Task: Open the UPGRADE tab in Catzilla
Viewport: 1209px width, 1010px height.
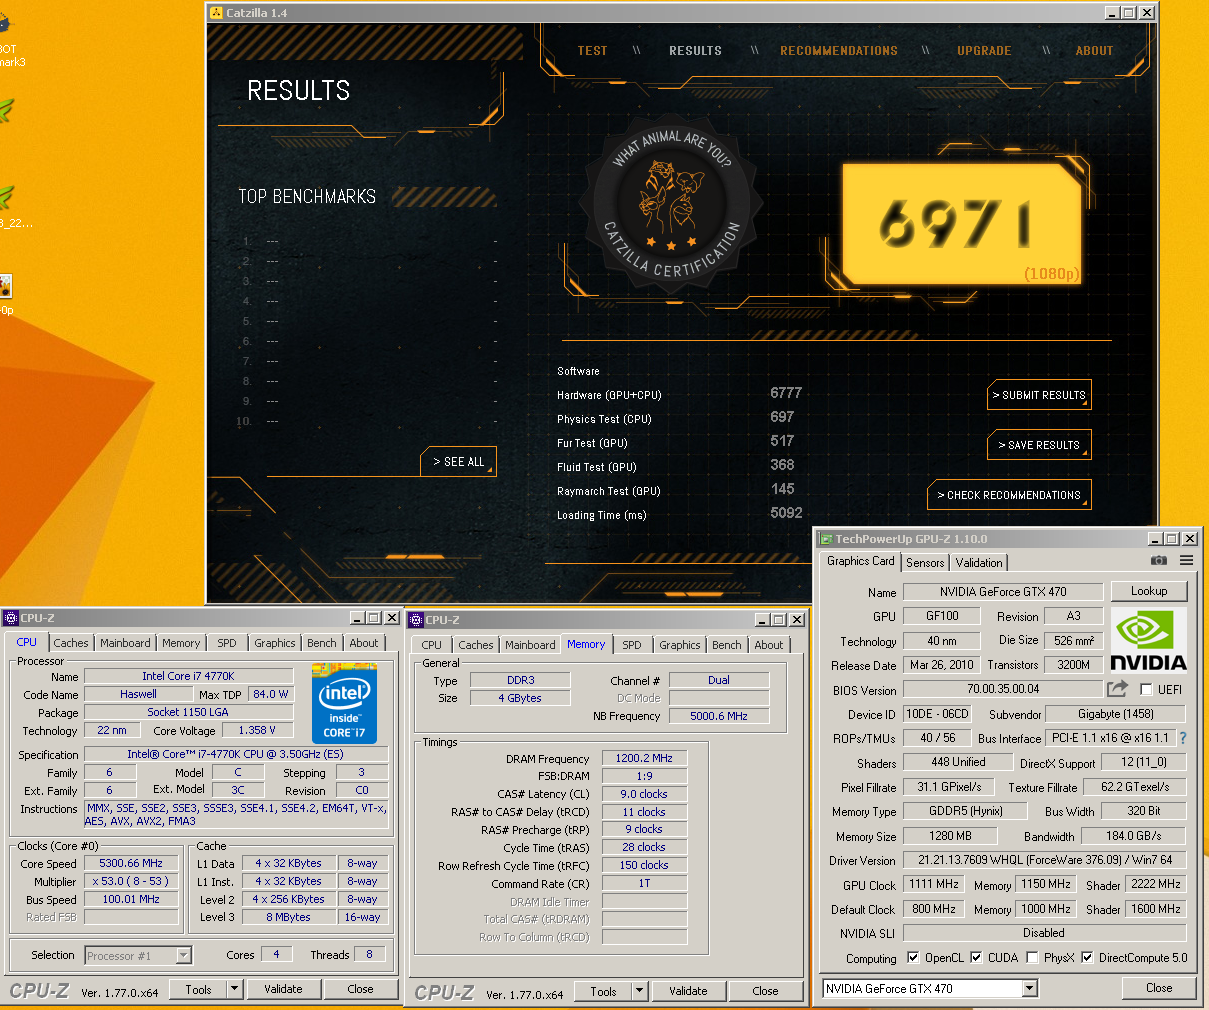Action: (x=984, y=50)
